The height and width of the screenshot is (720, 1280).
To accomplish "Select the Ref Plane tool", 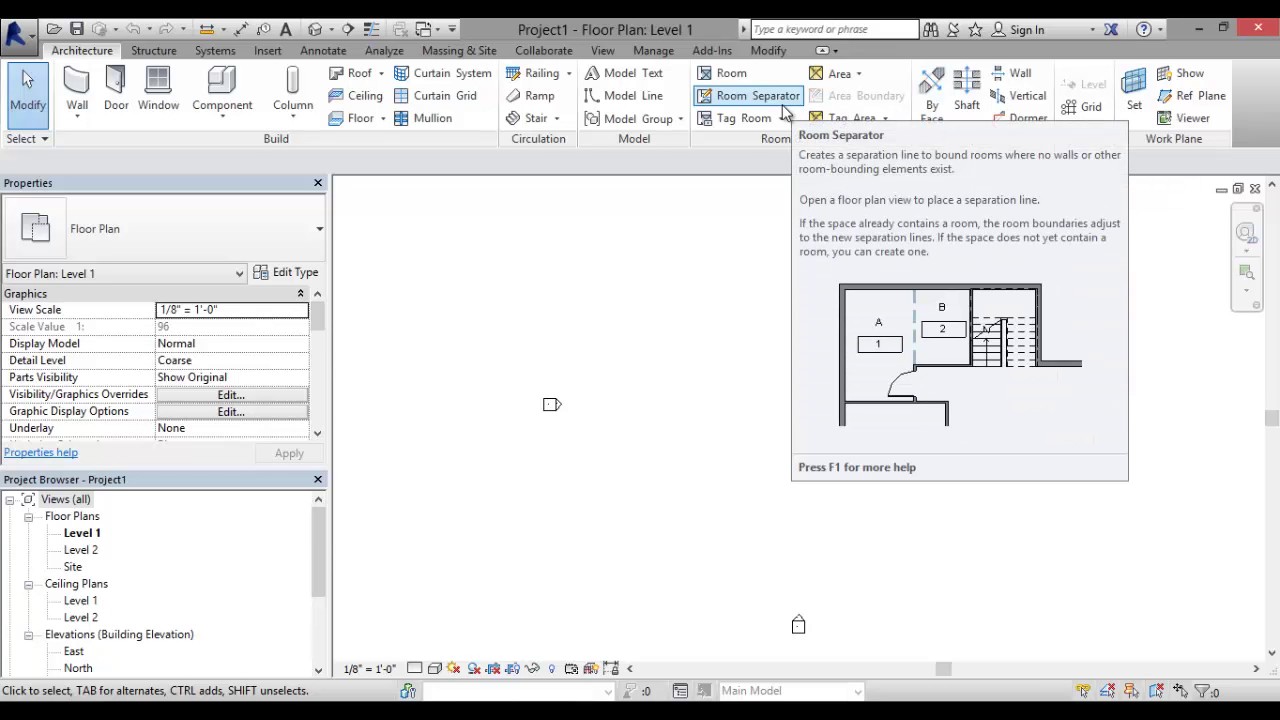I will (1191, 96).
